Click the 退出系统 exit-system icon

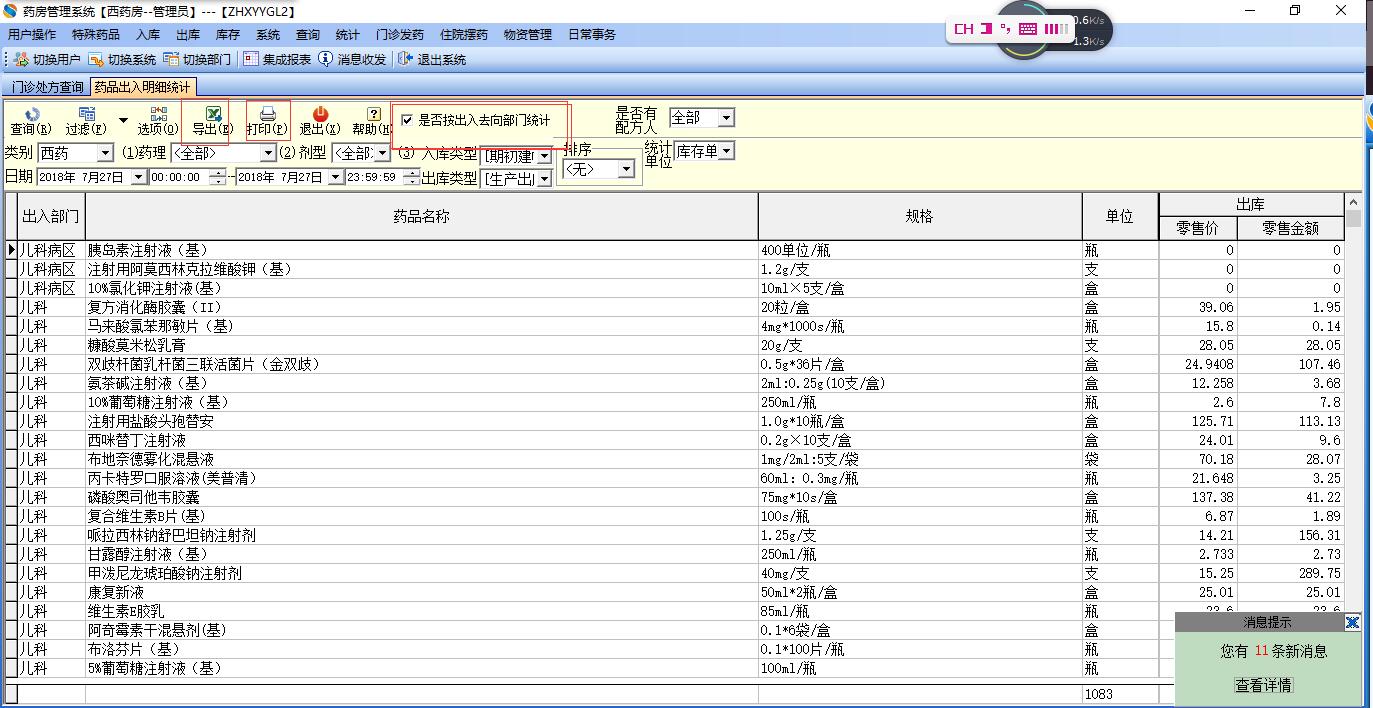coord(406,60)
